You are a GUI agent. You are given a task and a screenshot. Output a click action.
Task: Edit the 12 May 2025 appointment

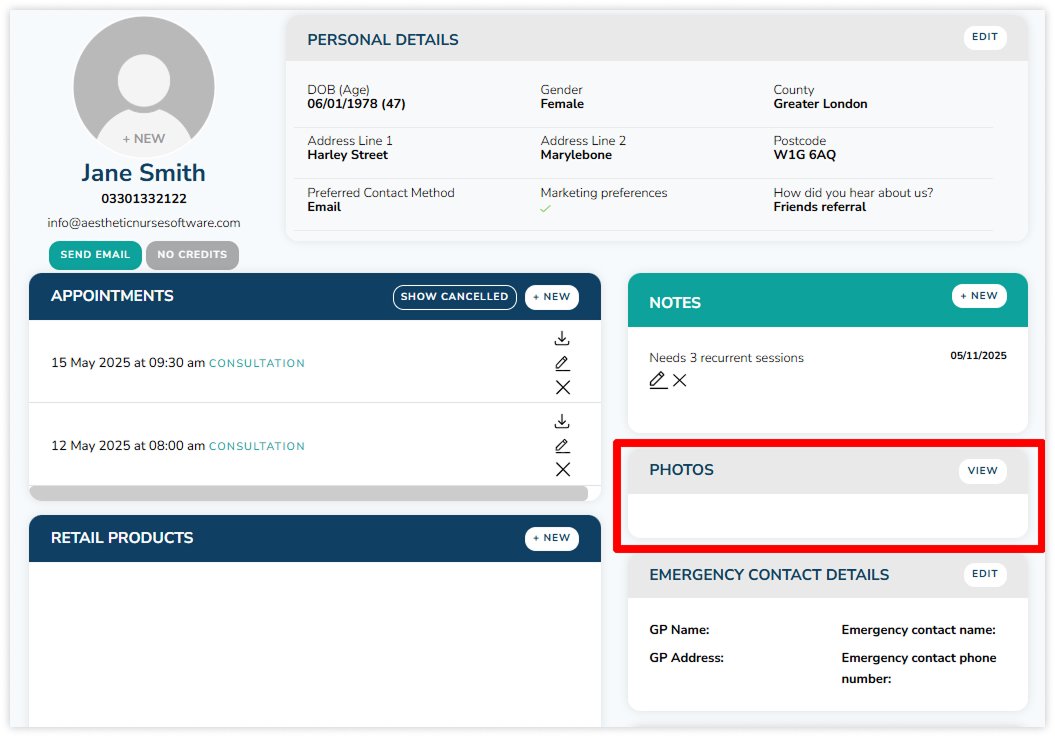tap(562, 446)
